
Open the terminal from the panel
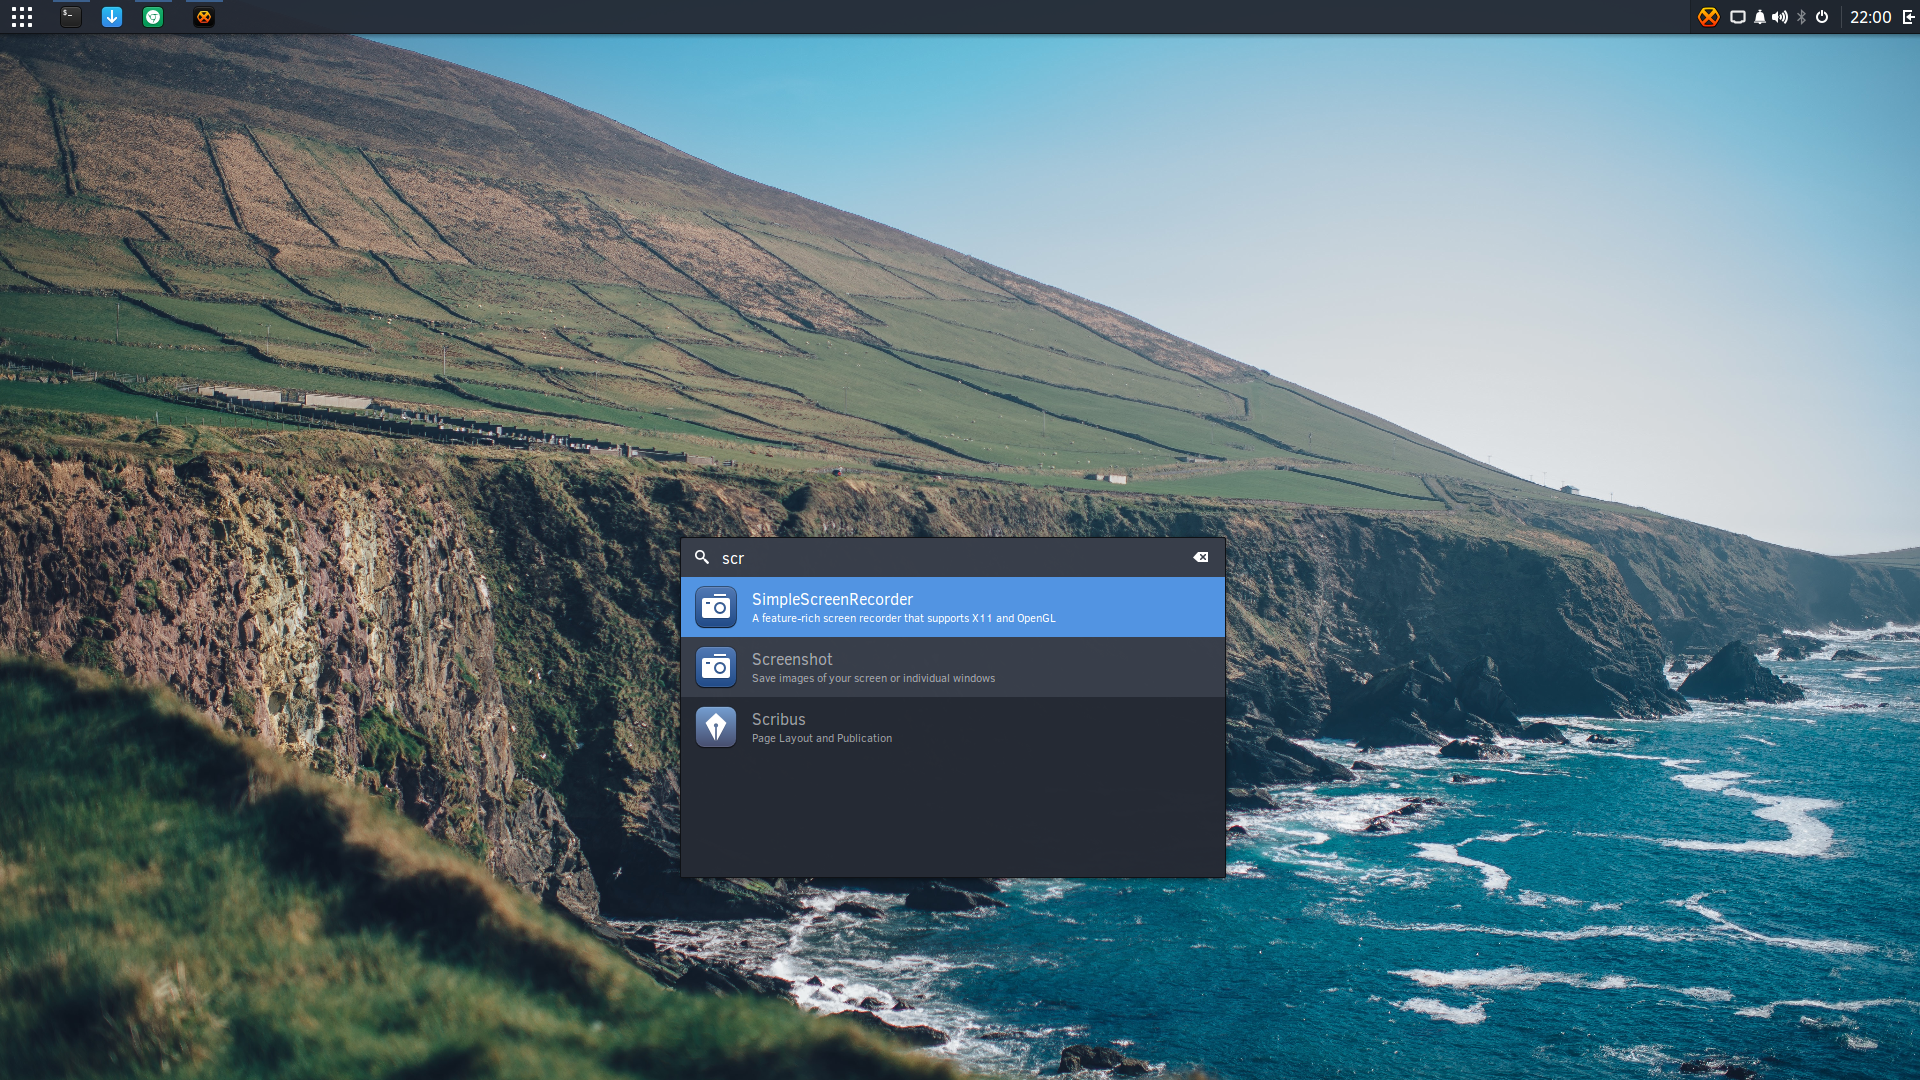(x=70, y=17)
